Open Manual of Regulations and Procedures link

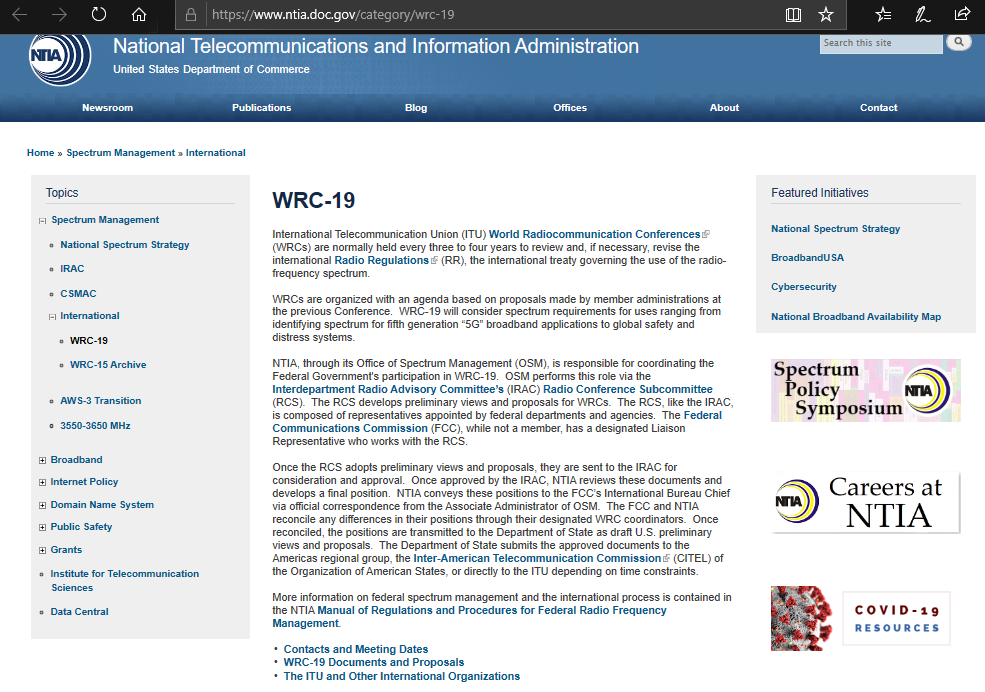469,617
